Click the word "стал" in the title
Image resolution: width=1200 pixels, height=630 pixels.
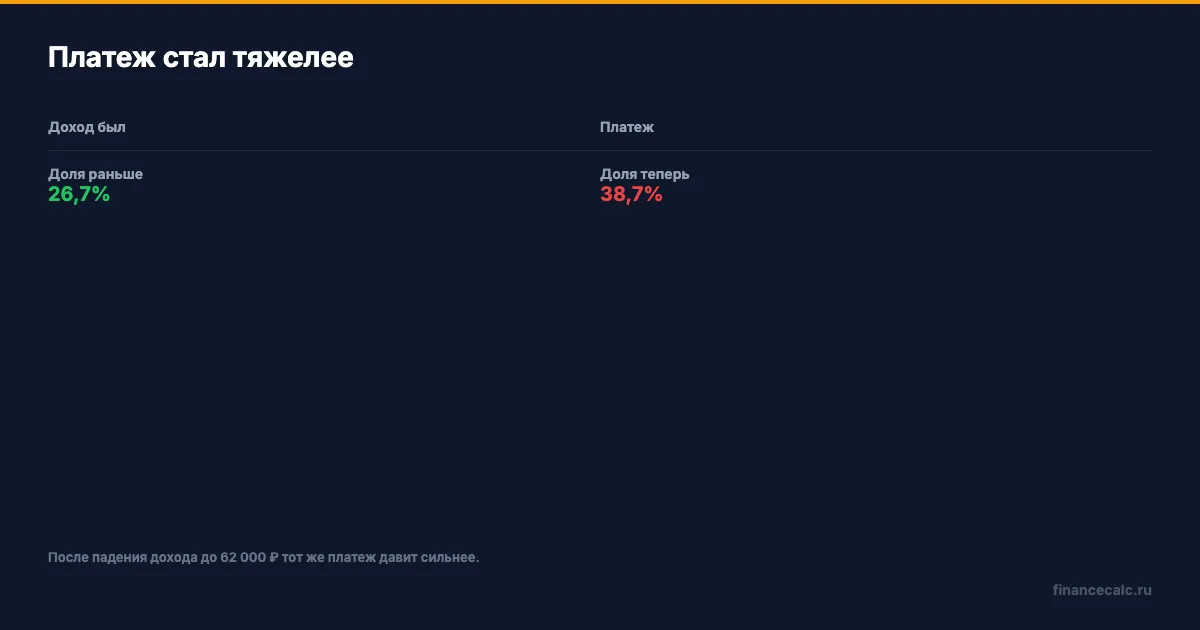click(x=194, y=58)
